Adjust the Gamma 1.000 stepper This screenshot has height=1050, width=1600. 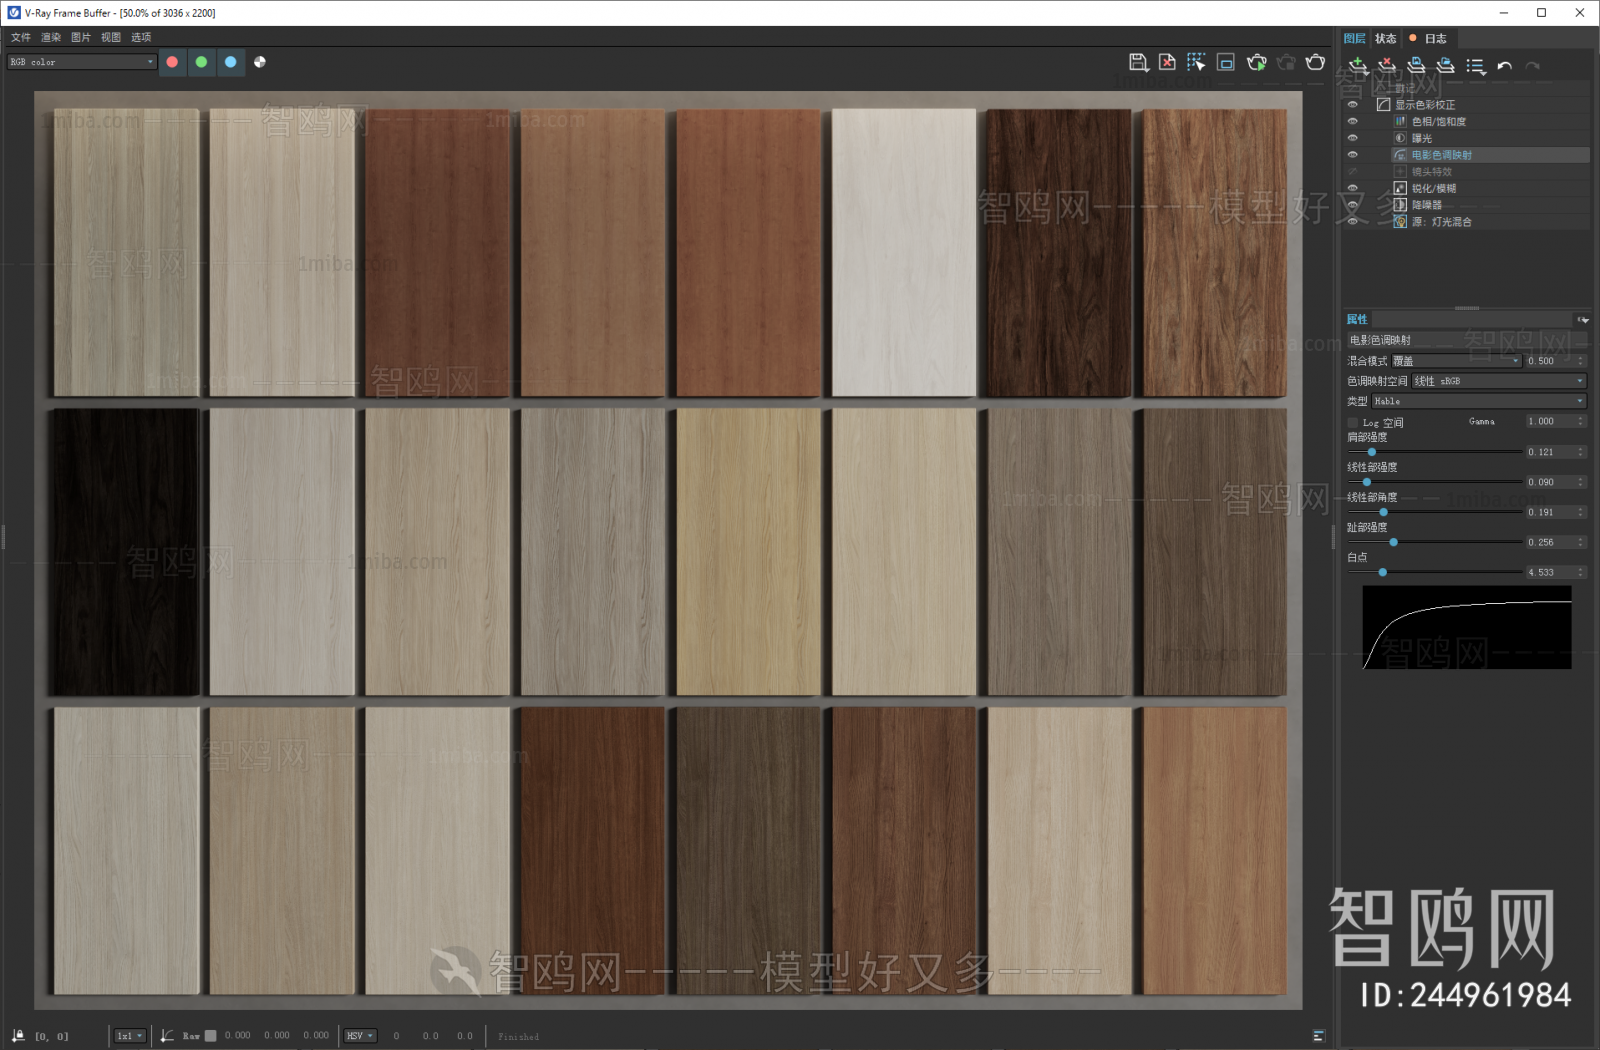pos(1581,421)
